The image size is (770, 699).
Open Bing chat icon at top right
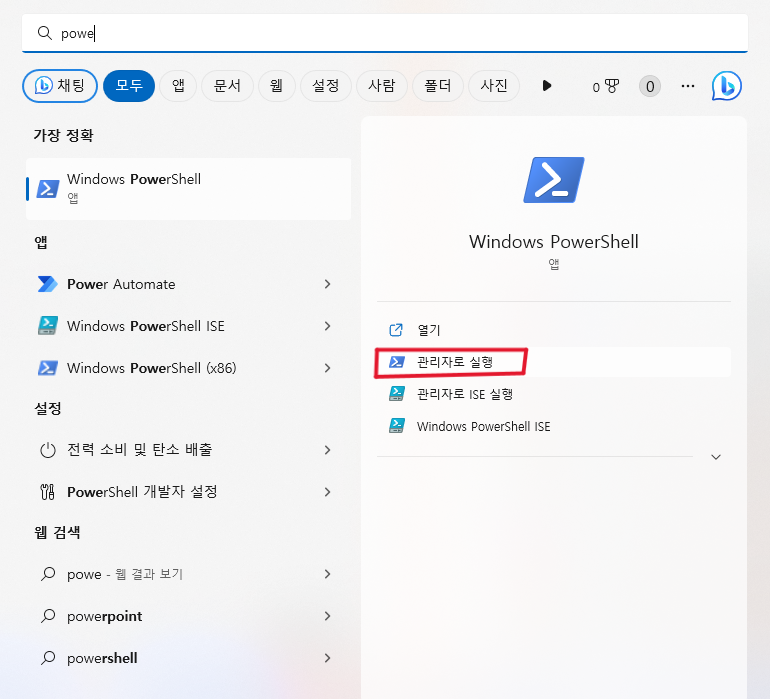coord(726,86)
